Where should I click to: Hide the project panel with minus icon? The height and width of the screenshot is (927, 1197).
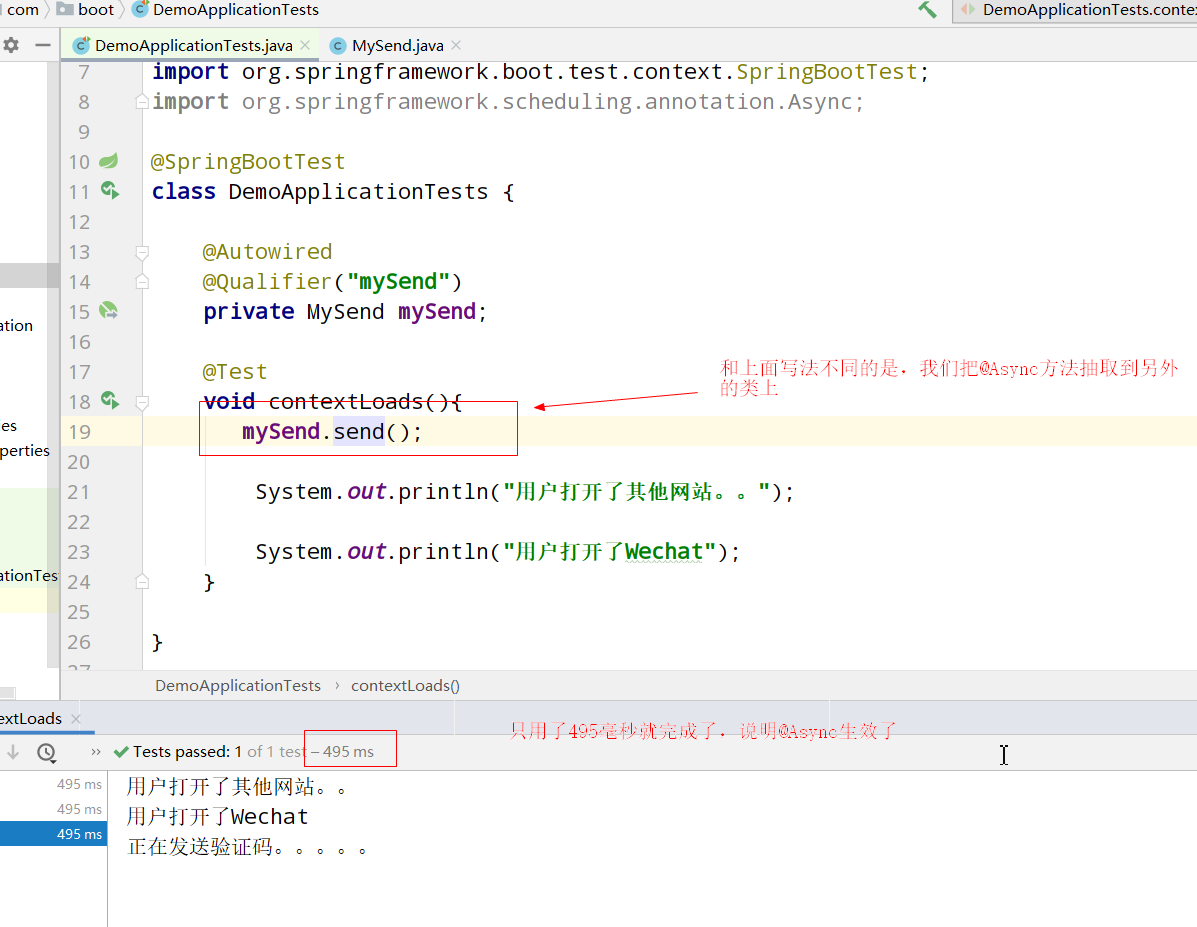[x=43, y=45]
